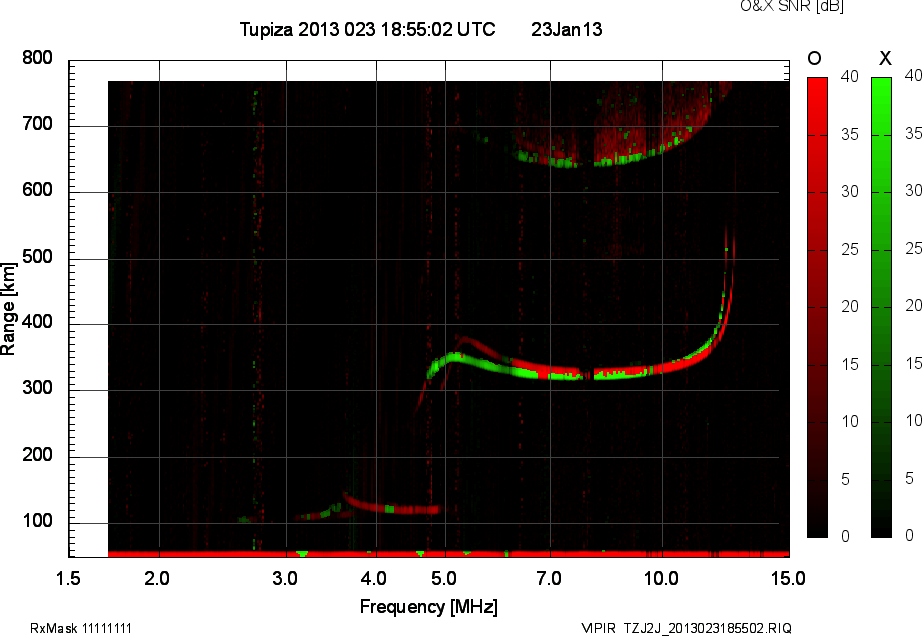Image resolution: width=922 pixels, height=636 pixels.
Task: Click the 1.5 MHz frequency tick label
Action: [68, 578]
